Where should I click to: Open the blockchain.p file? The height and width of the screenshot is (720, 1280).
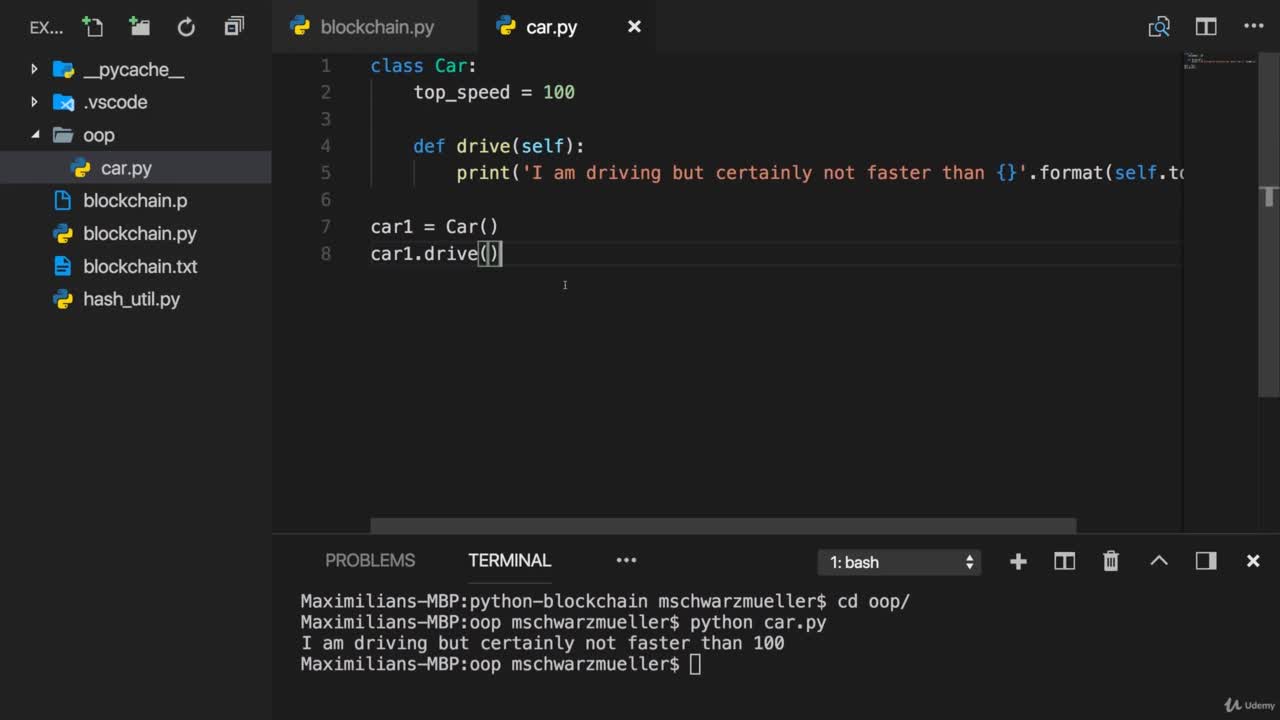135,200
